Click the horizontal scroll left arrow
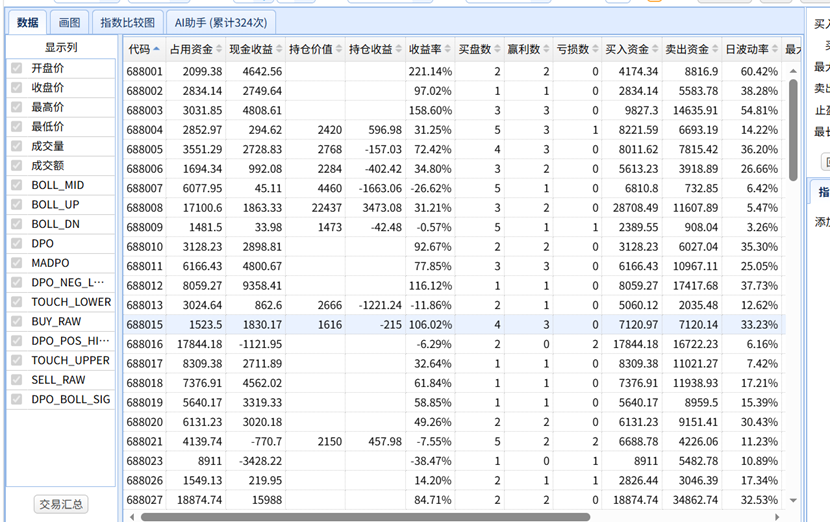The width and height of the screenshot is (830, 522). [x=132, y=517]
